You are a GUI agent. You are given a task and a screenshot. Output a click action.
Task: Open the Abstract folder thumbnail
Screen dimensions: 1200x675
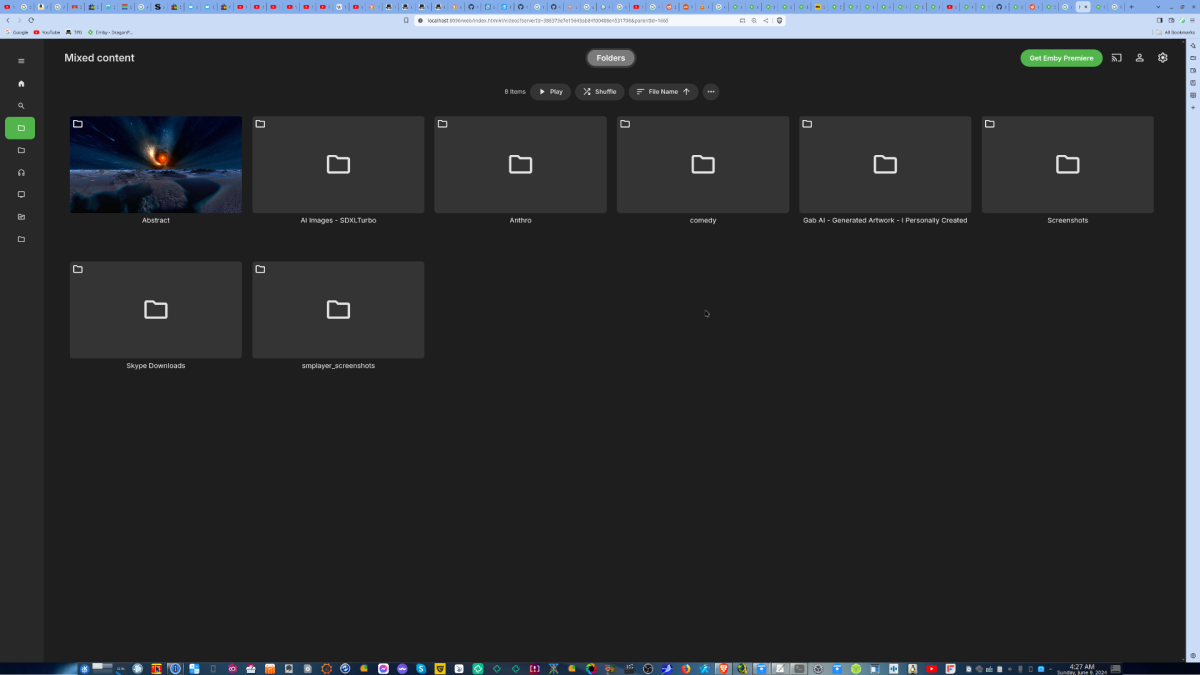pos(155,164)
